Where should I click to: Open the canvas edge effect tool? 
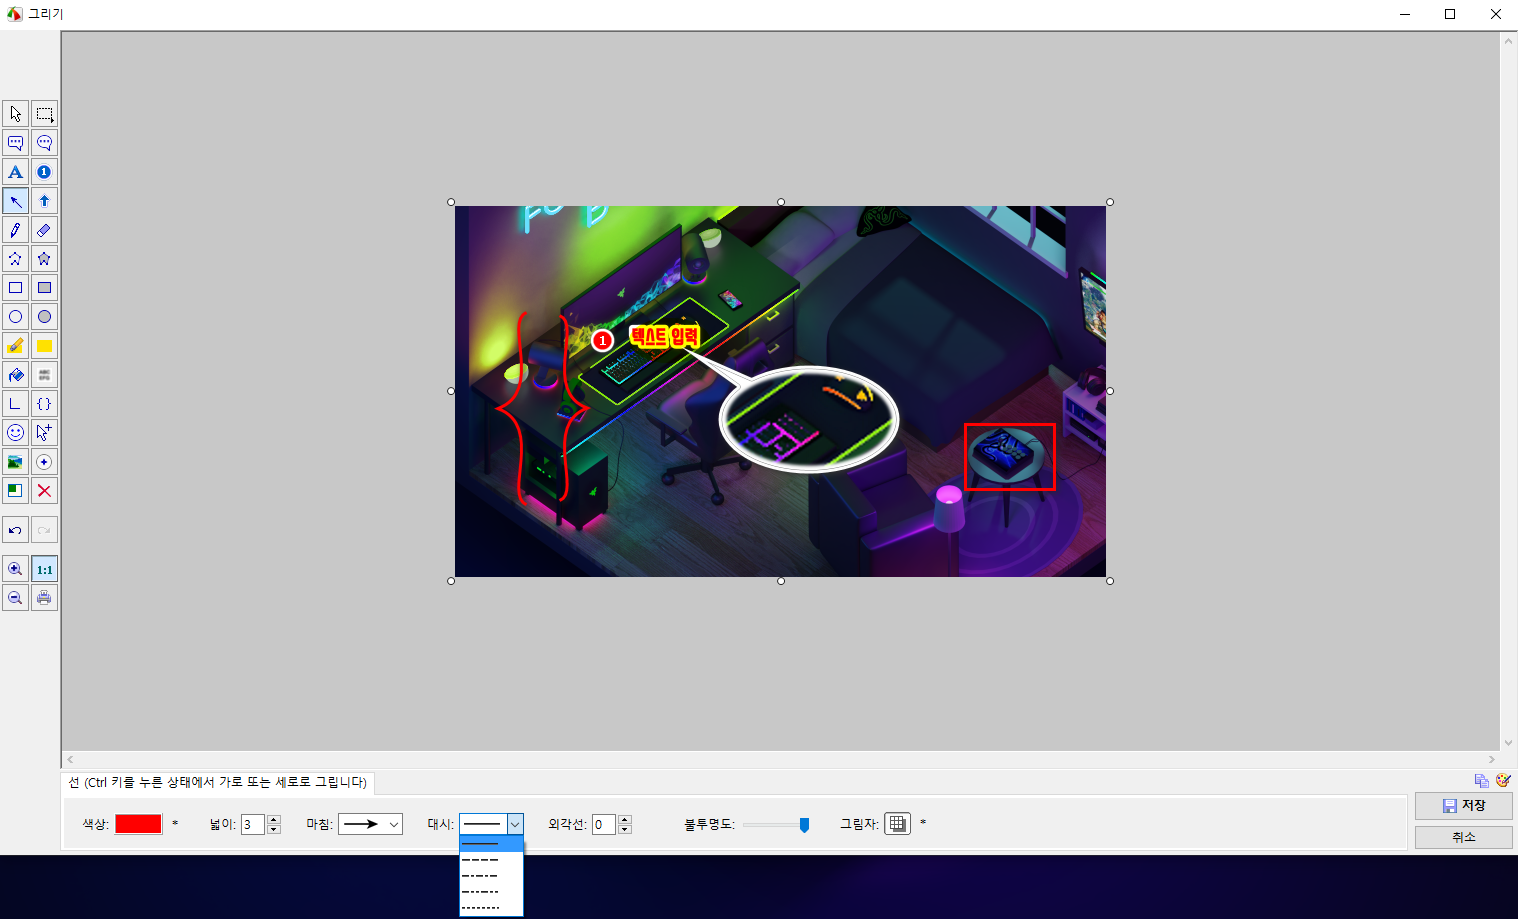point(15,491)
